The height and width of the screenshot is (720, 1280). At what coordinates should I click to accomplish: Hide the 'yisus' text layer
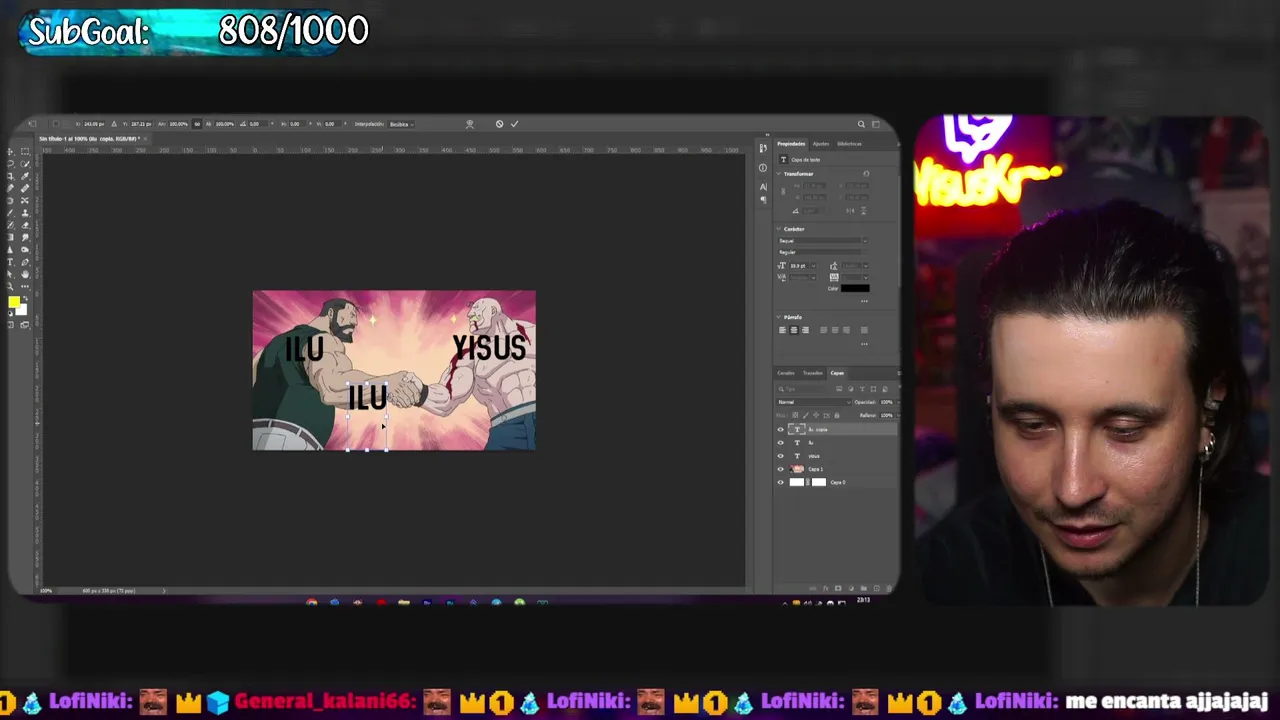781,456
